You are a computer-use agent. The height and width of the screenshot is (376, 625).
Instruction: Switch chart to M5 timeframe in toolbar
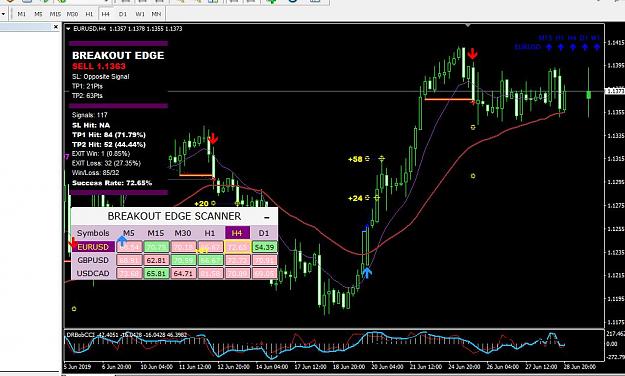(x=38, y=14)
